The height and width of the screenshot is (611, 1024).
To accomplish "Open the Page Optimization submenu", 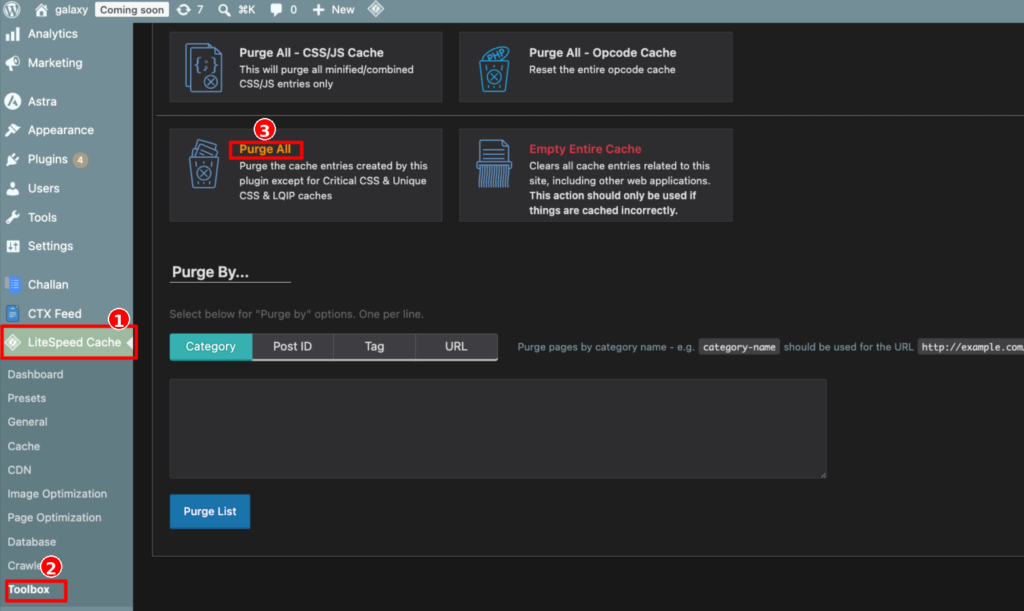I will point(54,518).
